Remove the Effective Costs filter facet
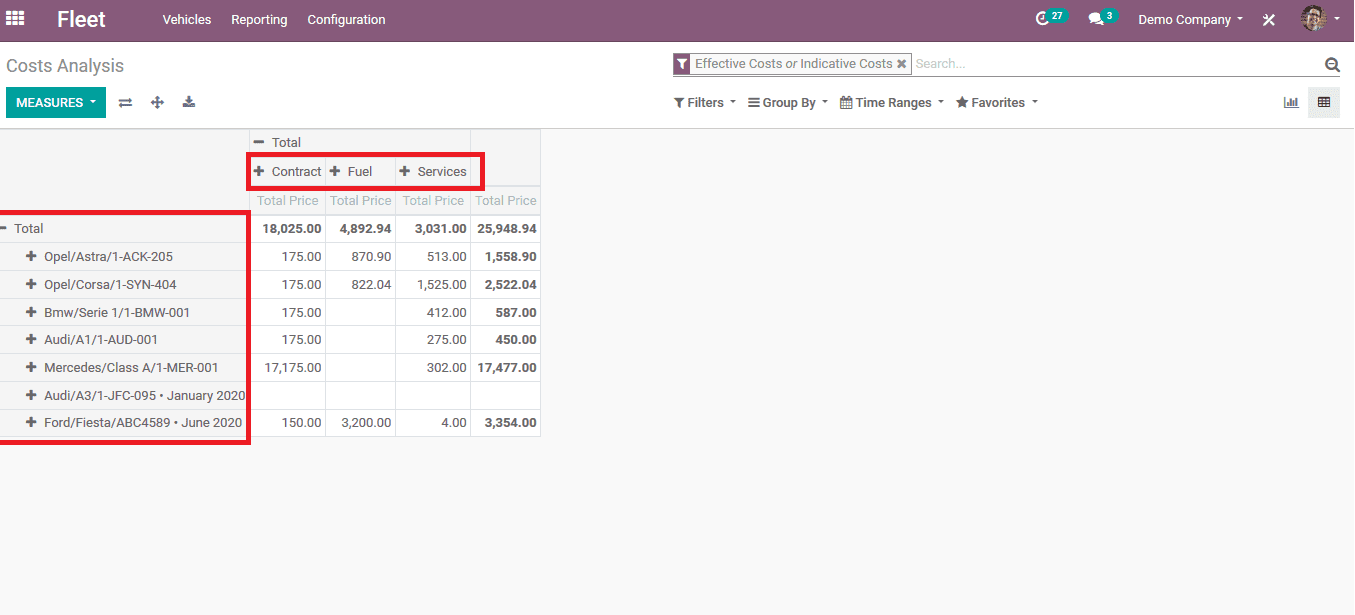 [901, 64]
